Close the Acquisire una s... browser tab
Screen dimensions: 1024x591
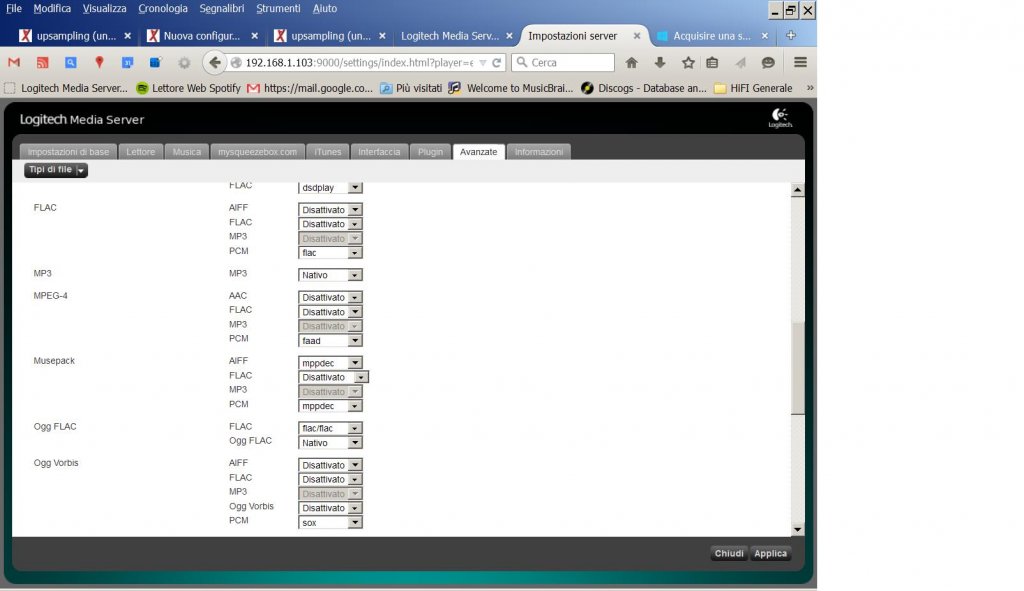(x=765, y=36)
